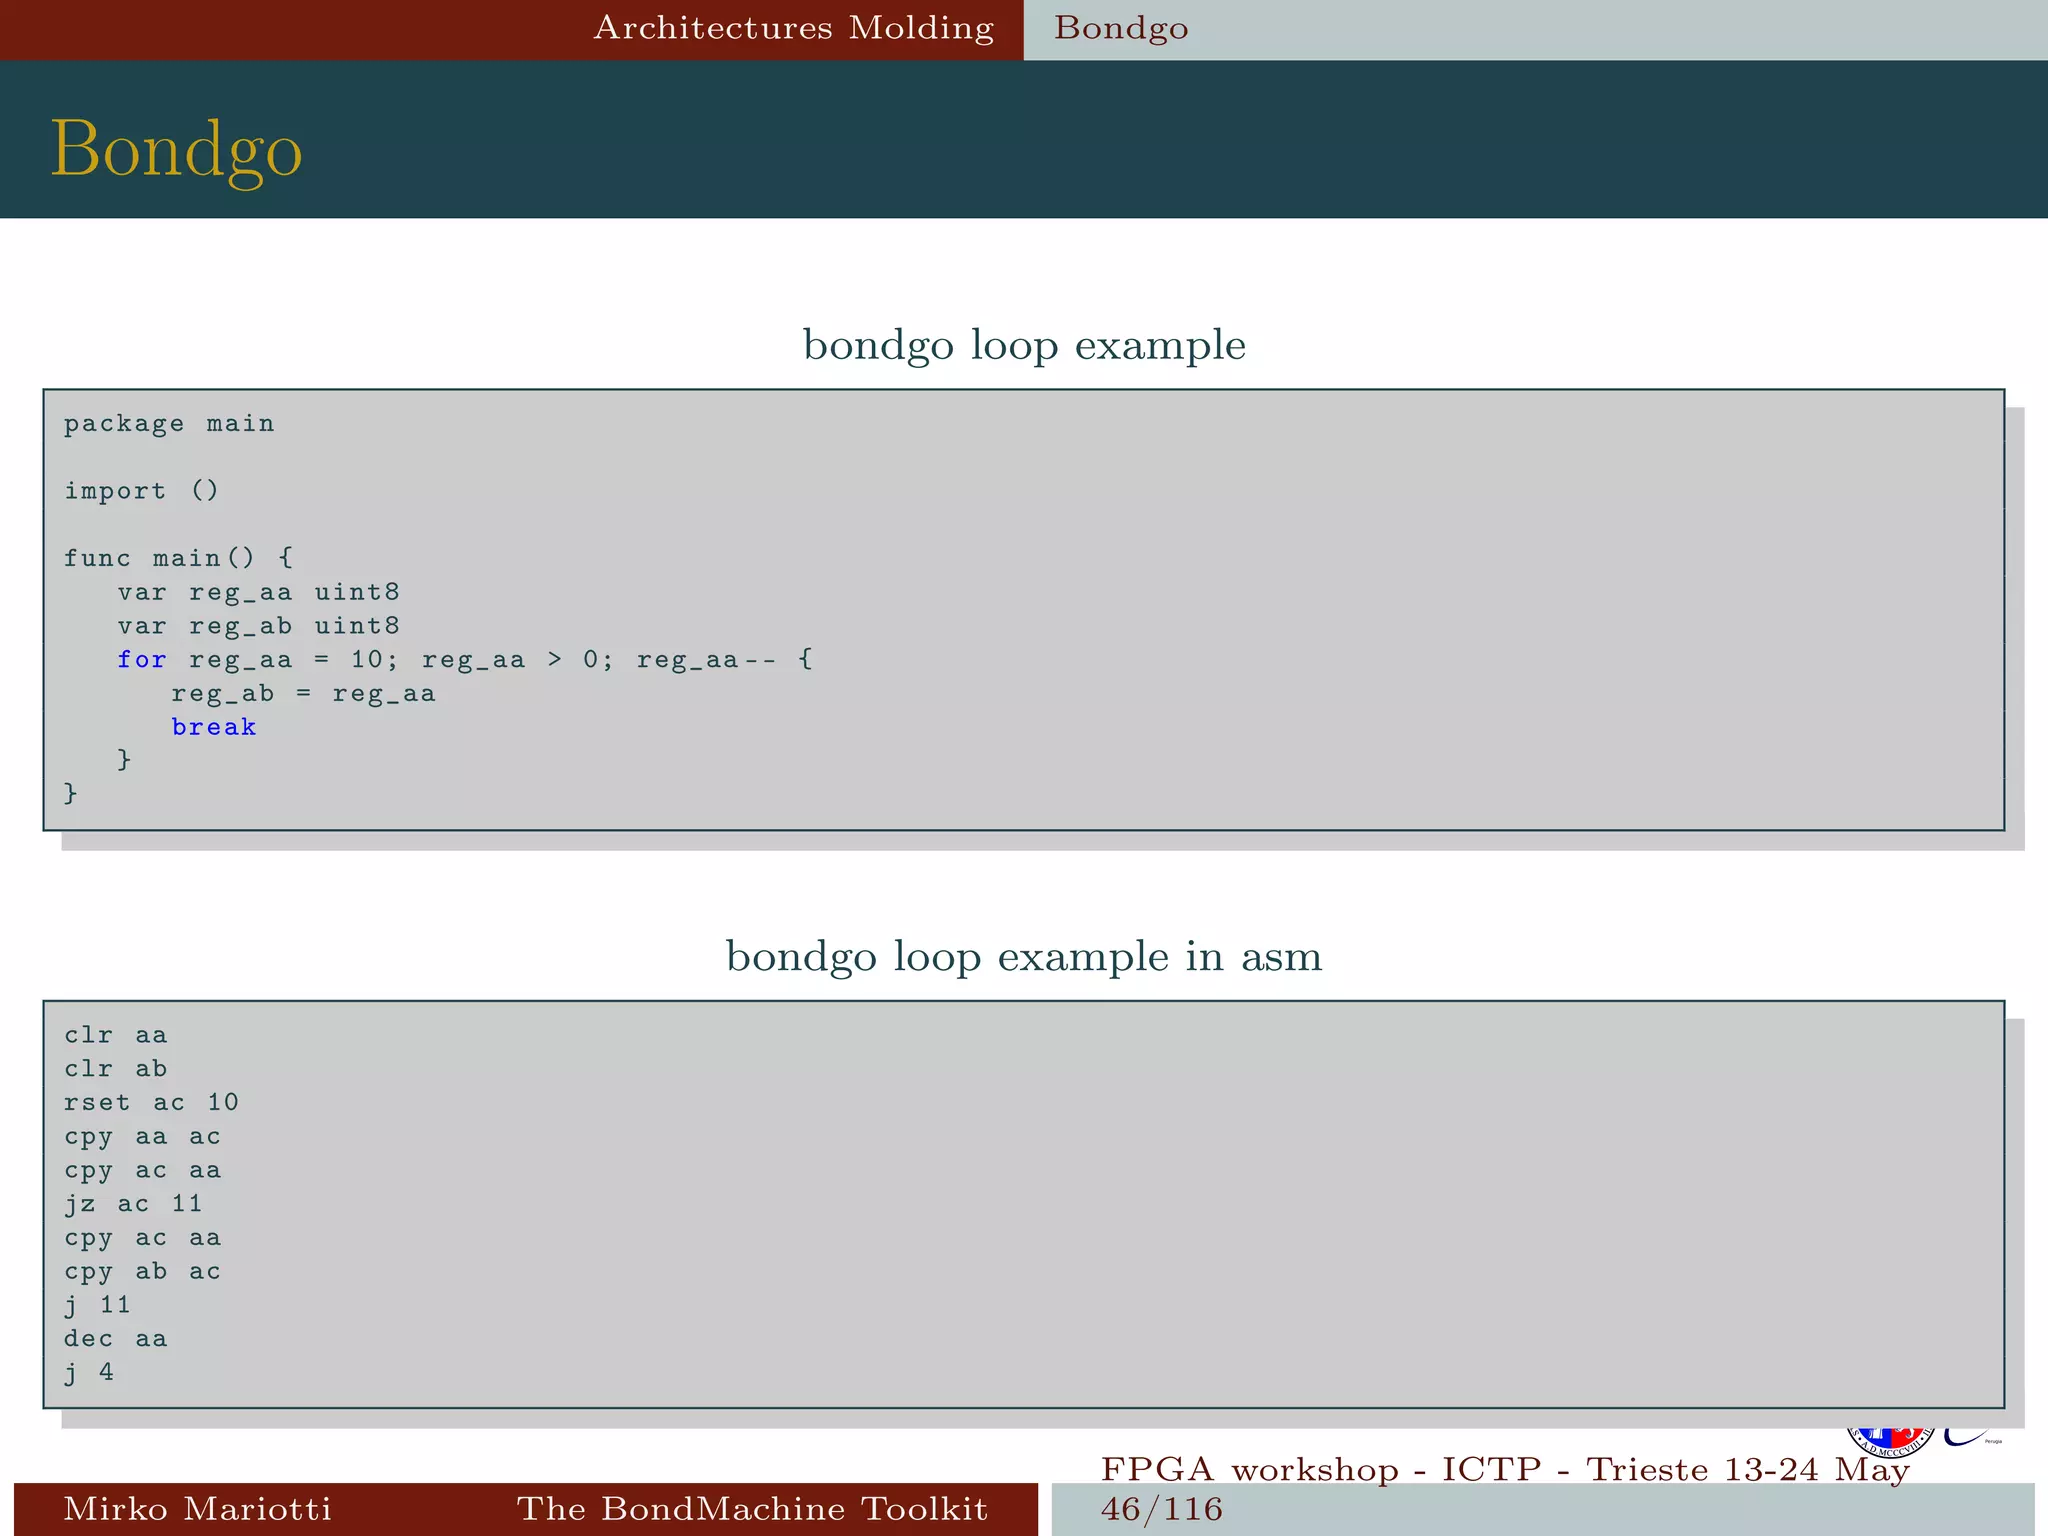The width and height of the screenshot is (2048, 1536).
Task: Click the 'clr aa' asm instruction
Action: pyautogui.click(x=116, y=1035)
